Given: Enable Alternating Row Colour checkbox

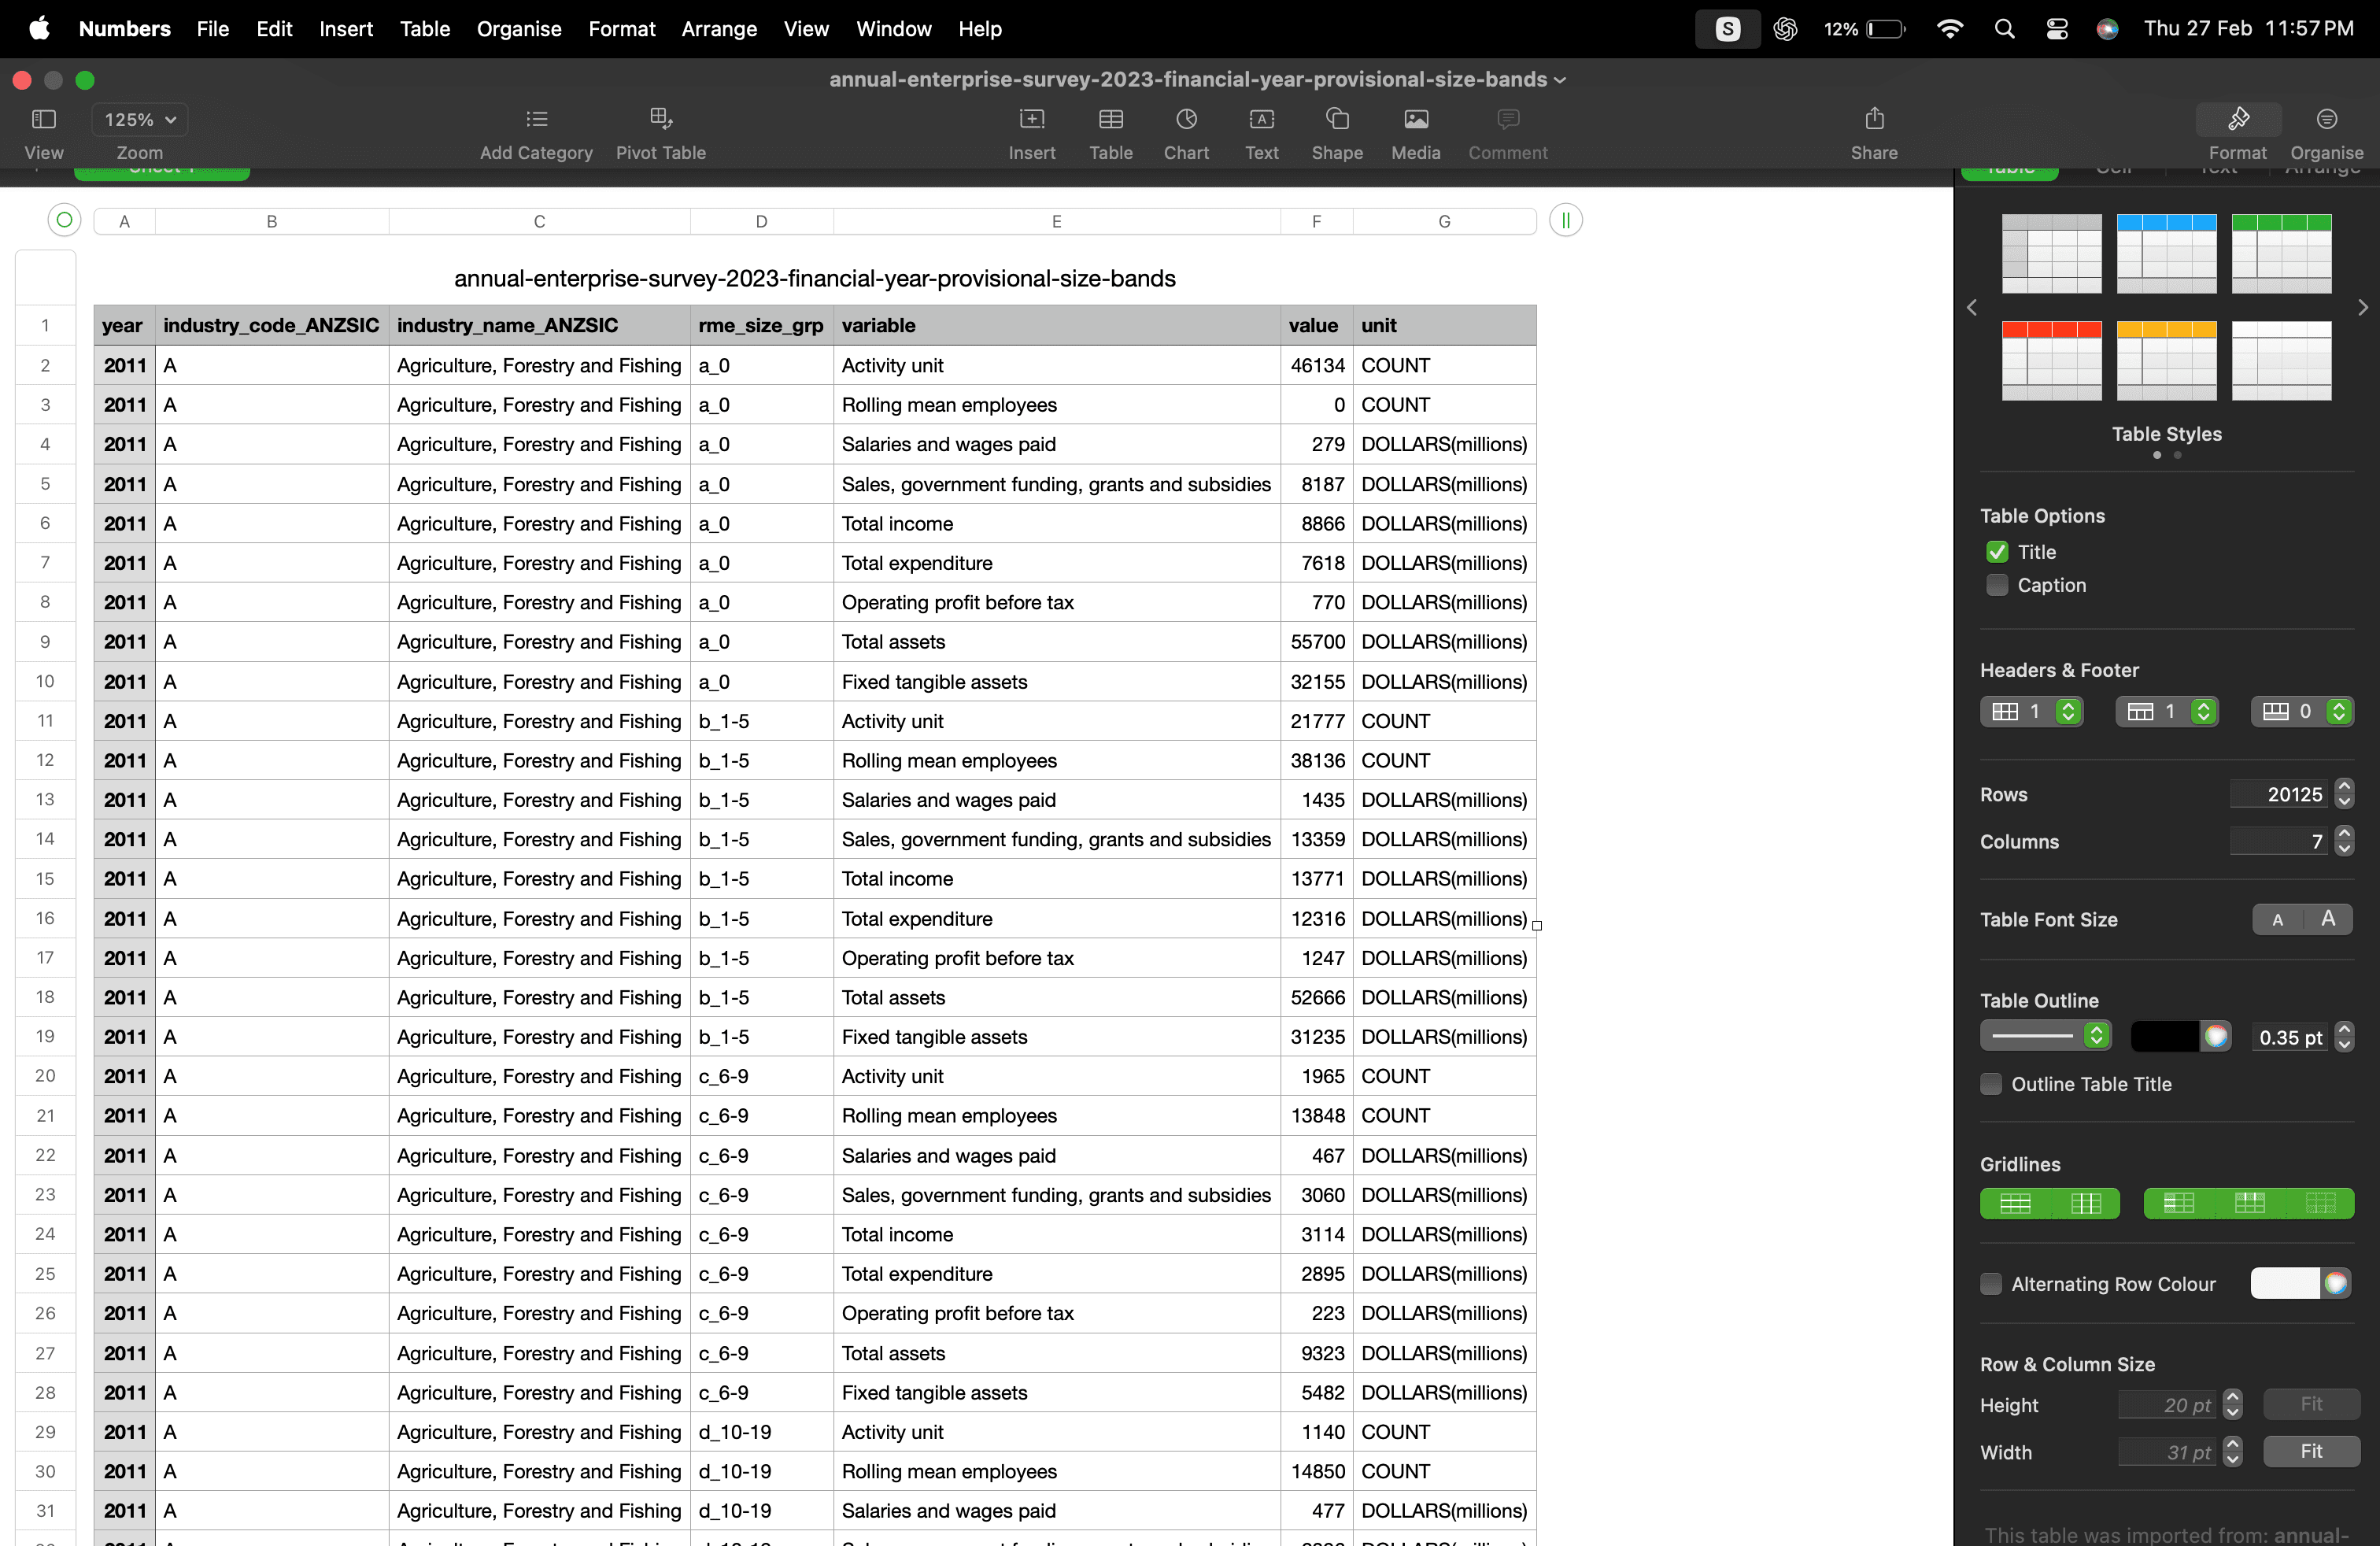Looking at the screenshot, I should click(1991, 1284).
